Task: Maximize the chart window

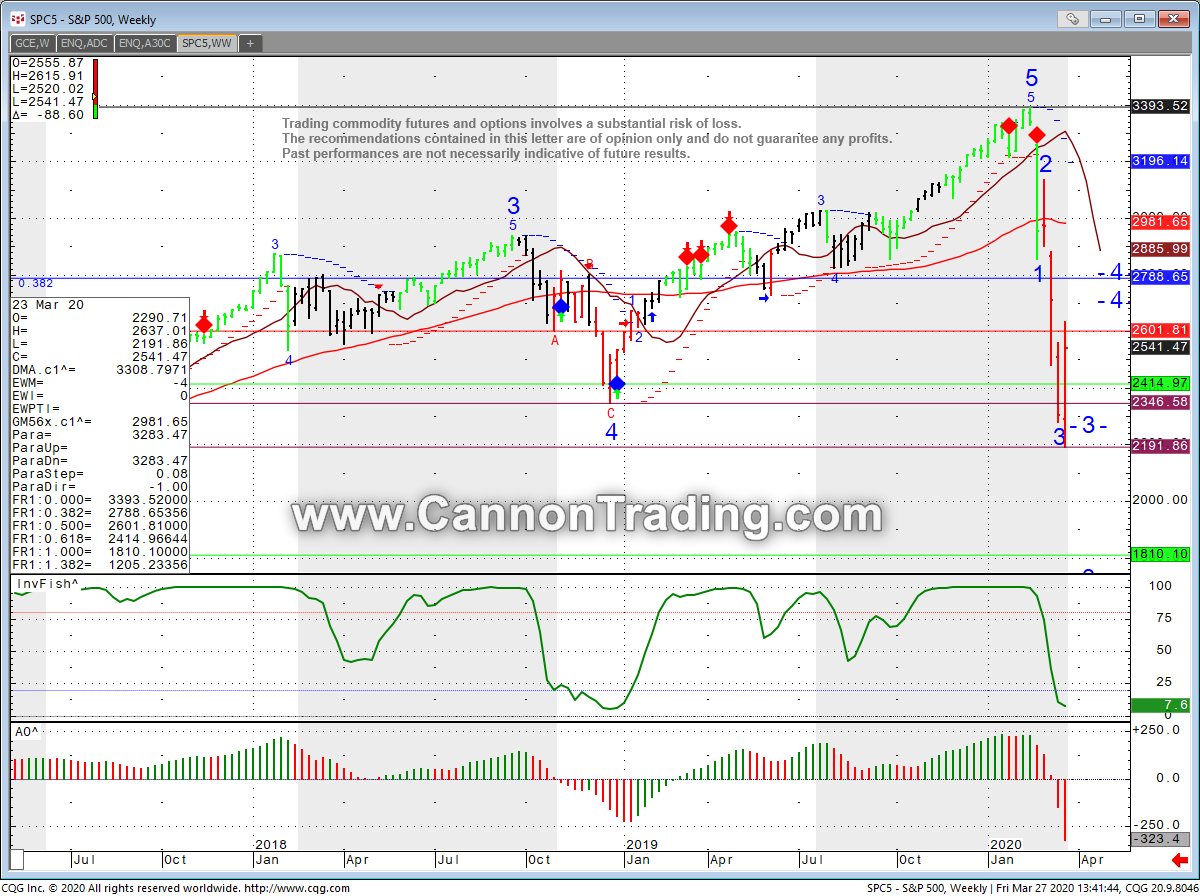Action: (x=1138, y=18)
